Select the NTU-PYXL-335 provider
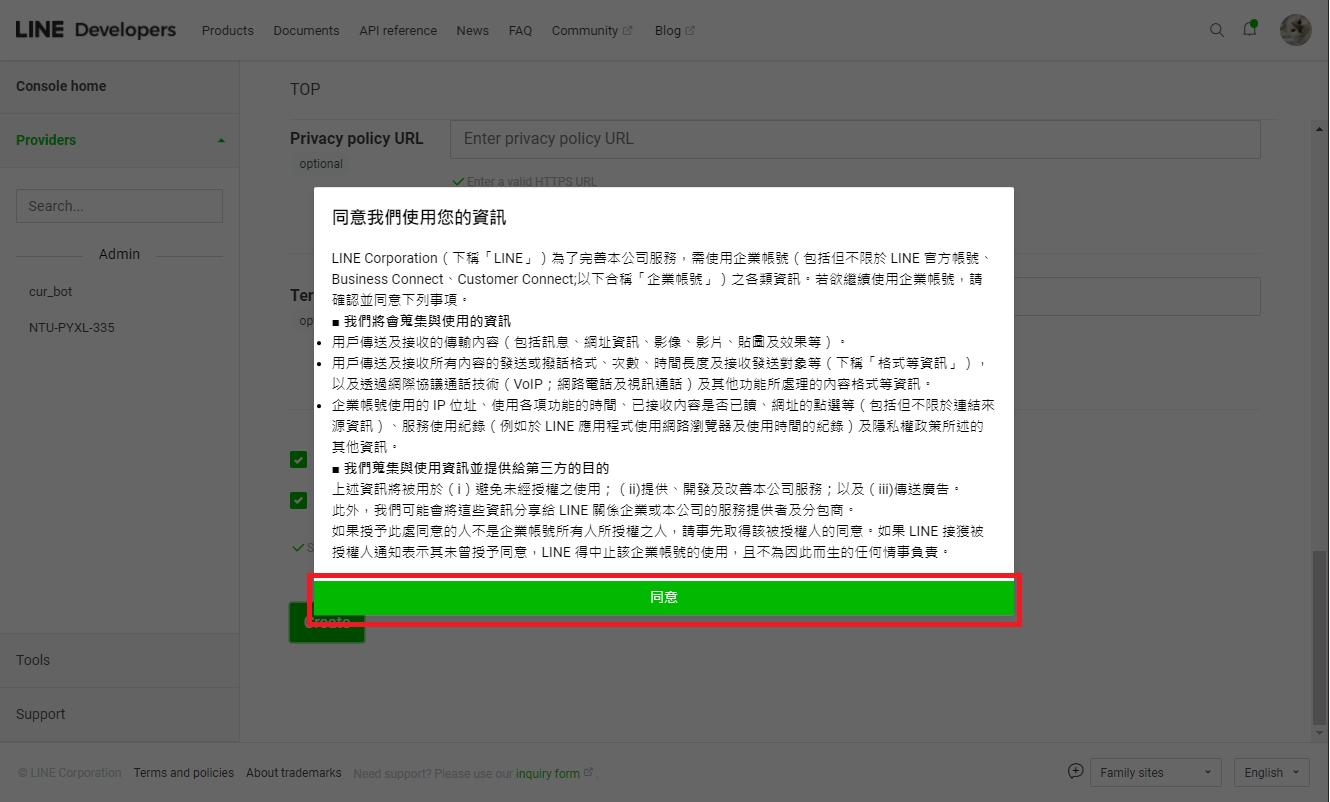 72,328
